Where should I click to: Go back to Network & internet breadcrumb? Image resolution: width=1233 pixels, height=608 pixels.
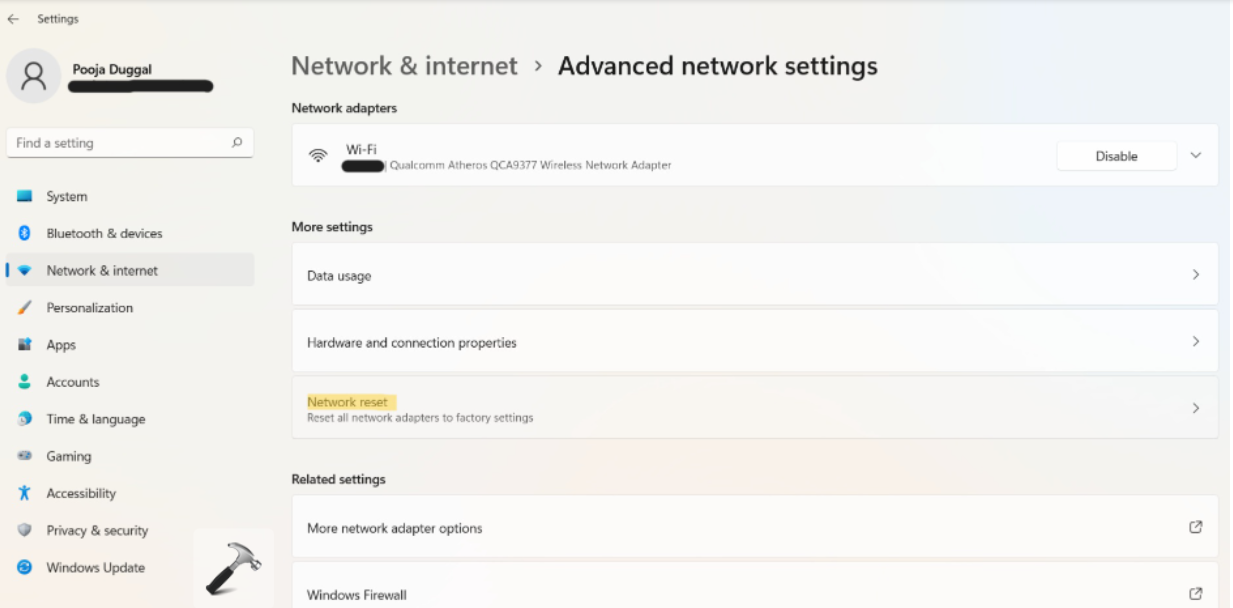tap(404, 67)
